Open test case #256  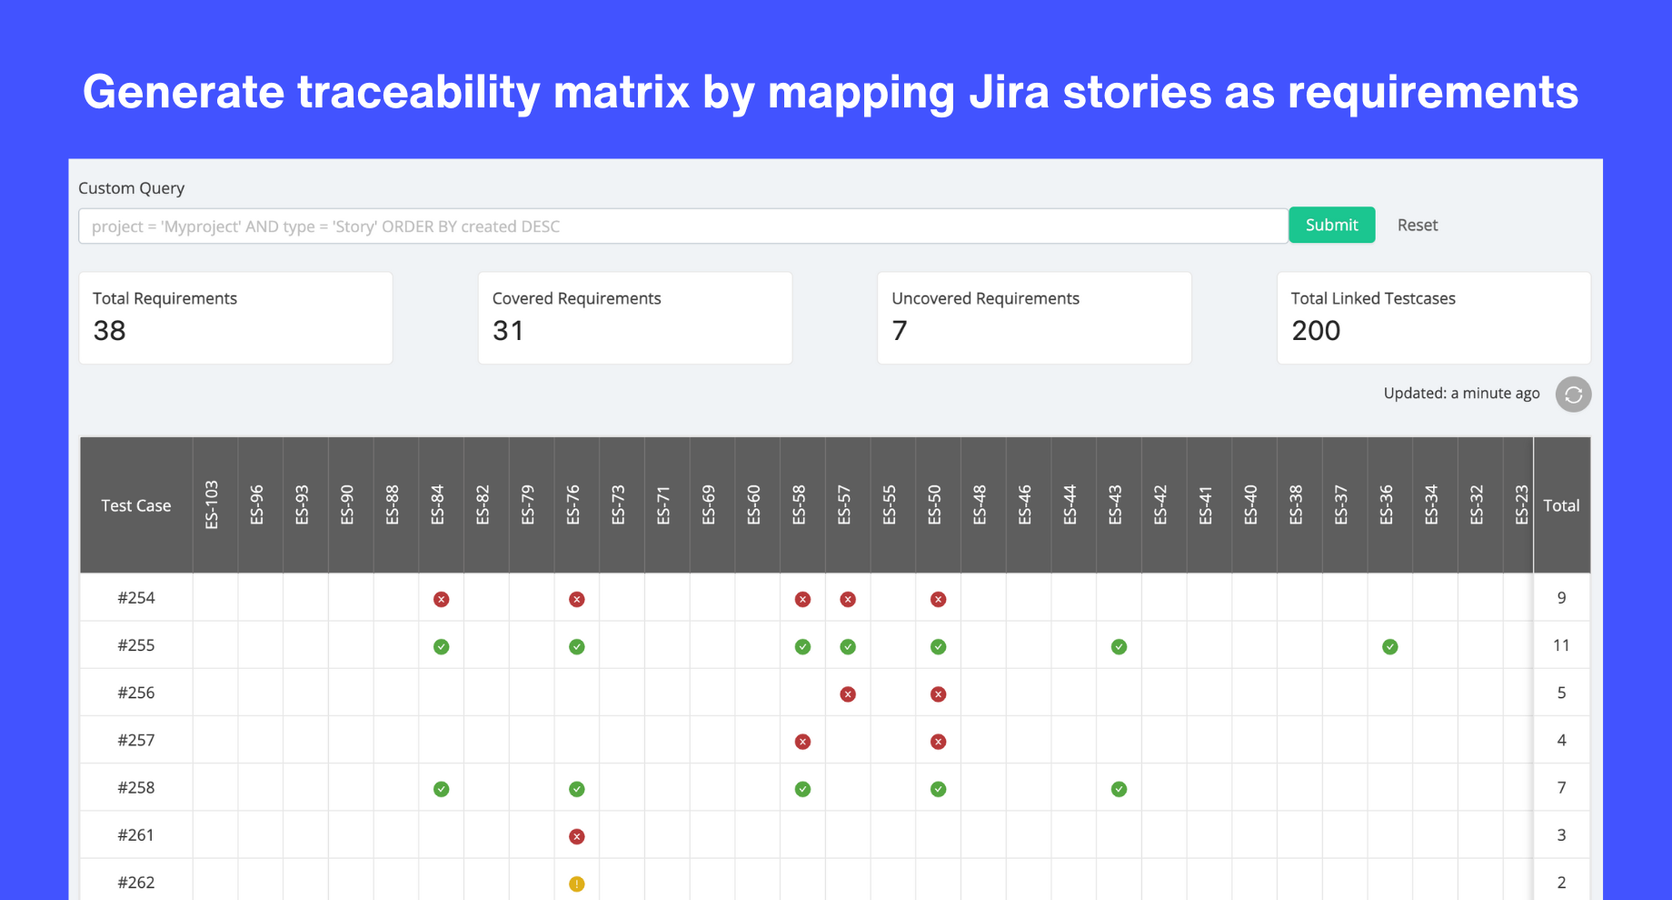pos(136,693)
